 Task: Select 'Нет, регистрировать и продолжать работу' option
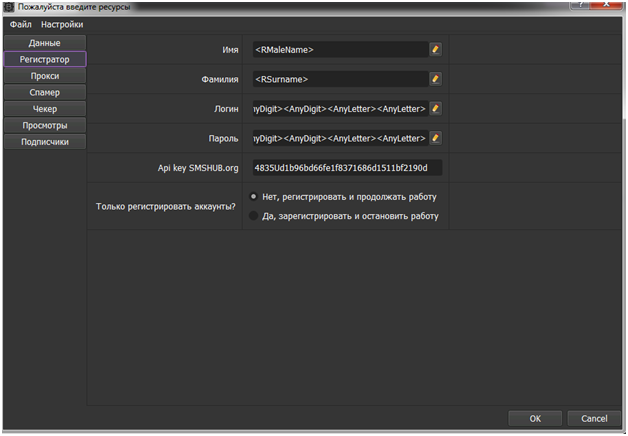[253, 197]
